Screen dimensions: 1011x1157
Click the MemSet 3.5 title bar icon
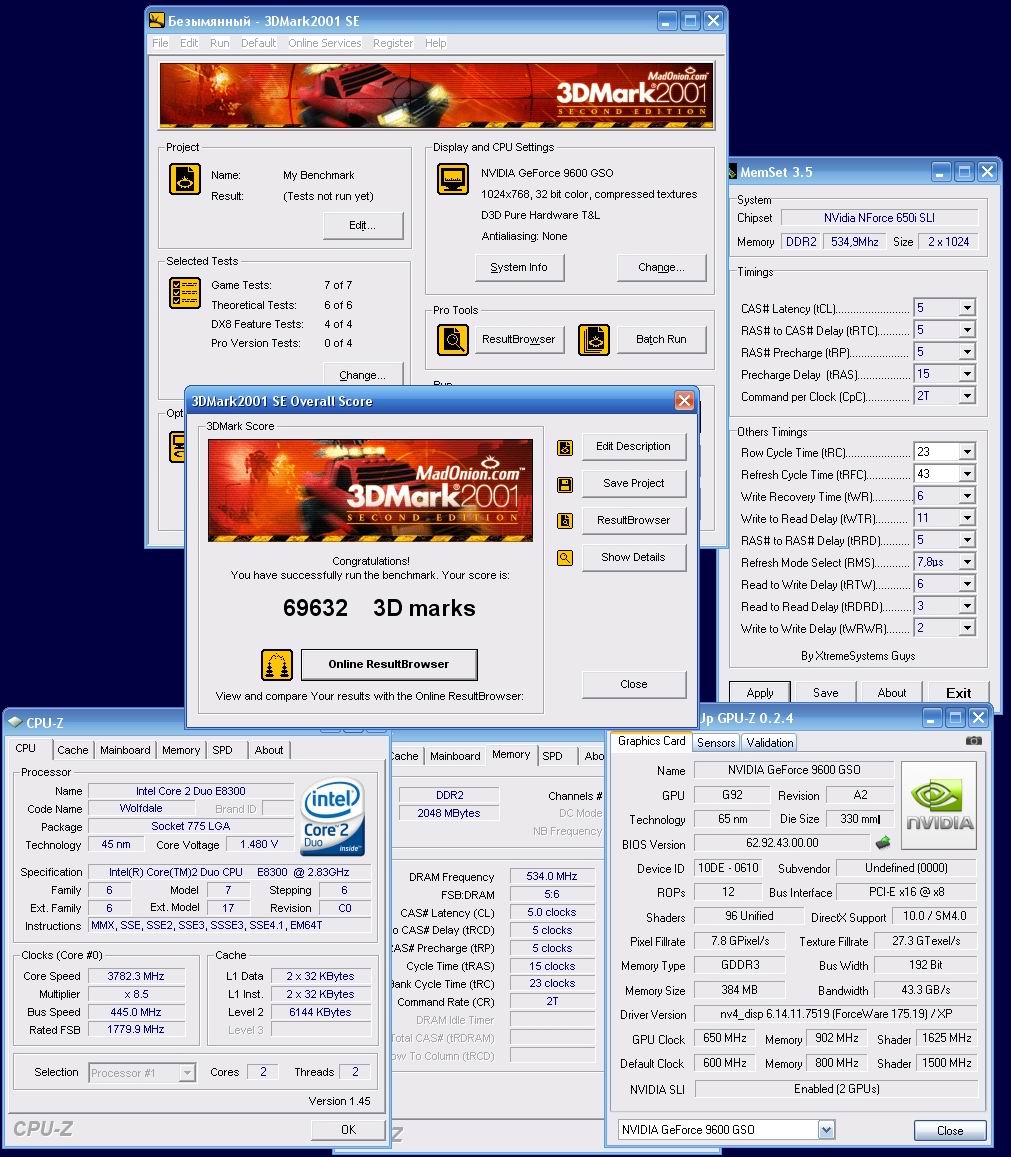pos(732,172)
